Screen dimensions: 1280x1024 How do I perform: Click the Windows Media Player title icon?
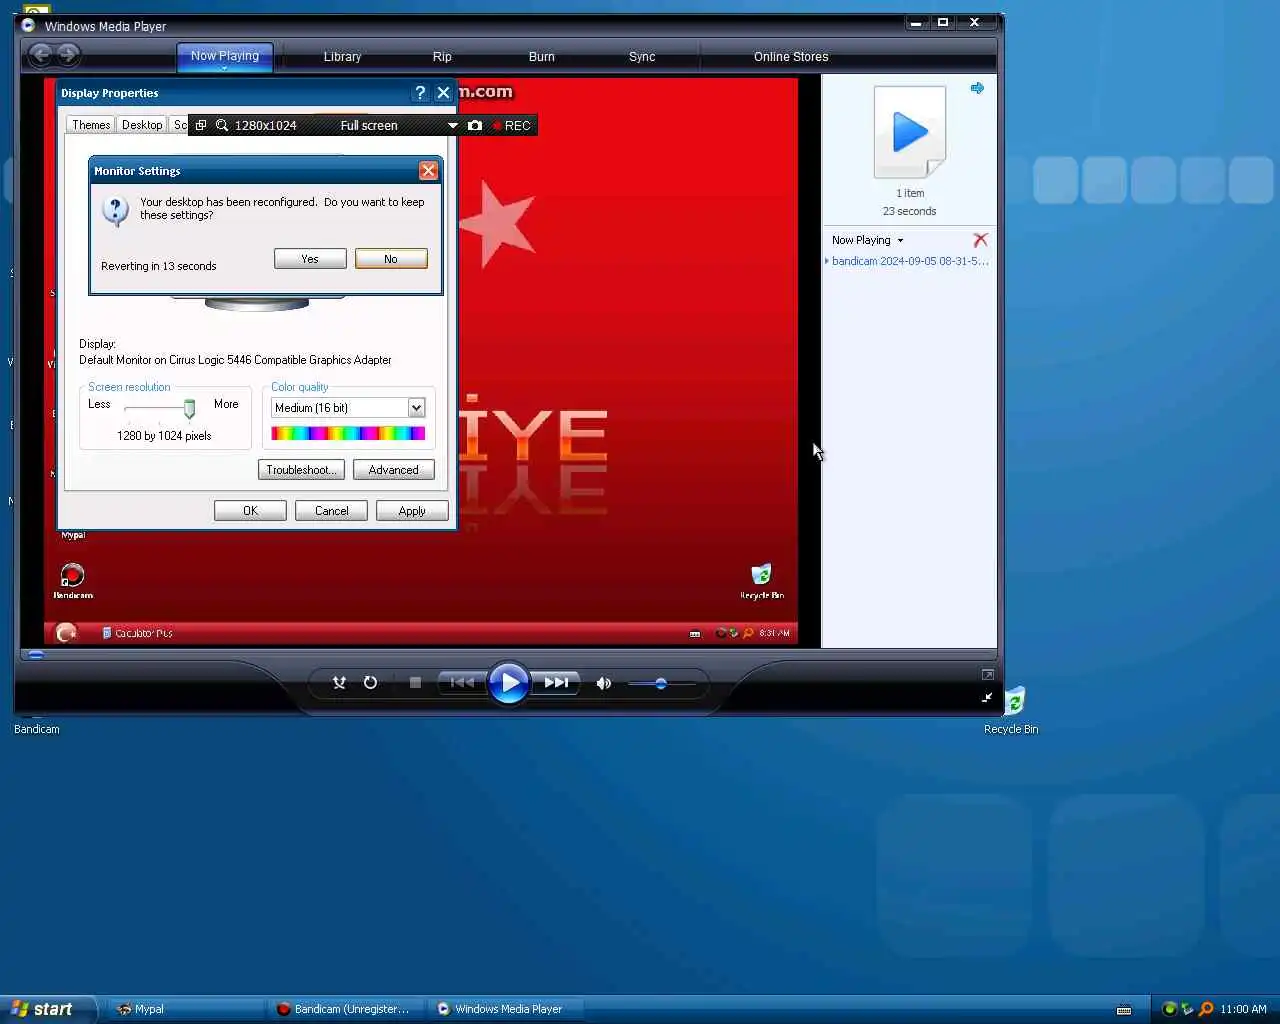tap(28, 26)
